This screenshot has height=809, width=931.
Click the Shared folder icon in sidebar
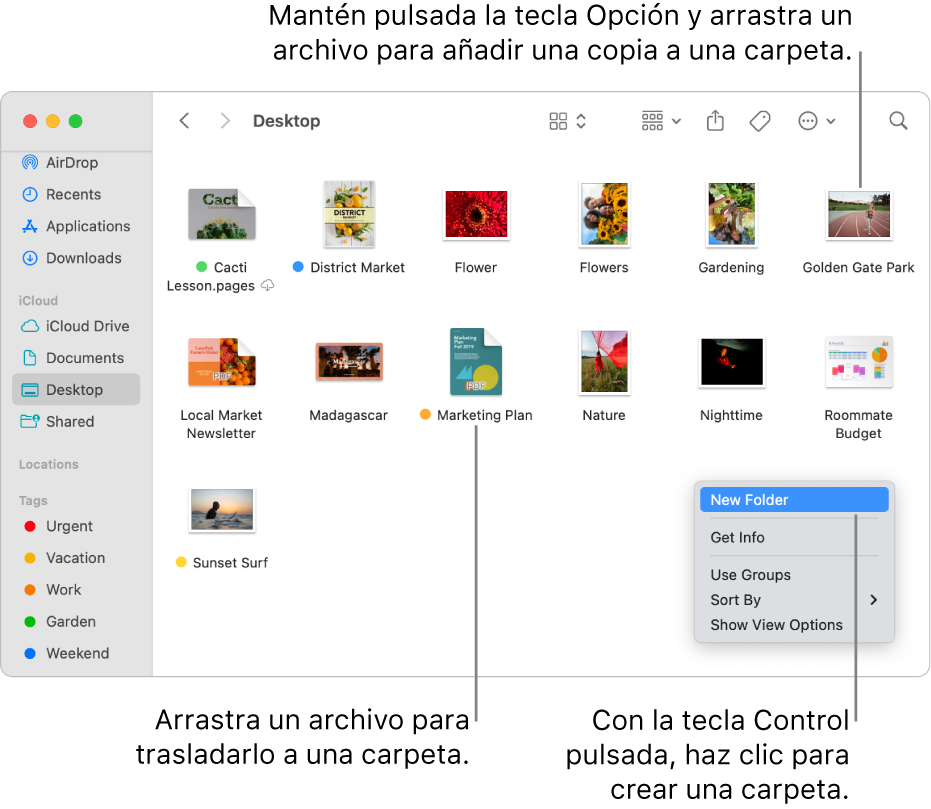30,421
